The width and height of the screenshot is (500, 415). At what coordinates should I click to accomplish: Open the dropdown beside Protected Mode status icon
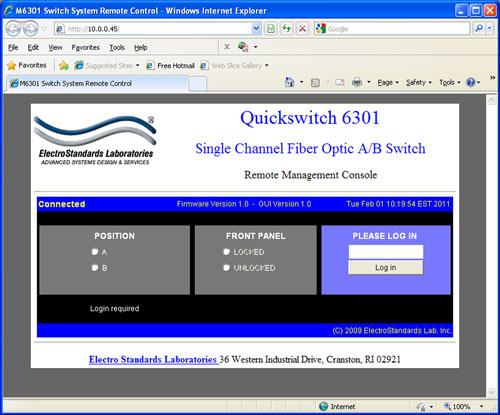point(431,407)
